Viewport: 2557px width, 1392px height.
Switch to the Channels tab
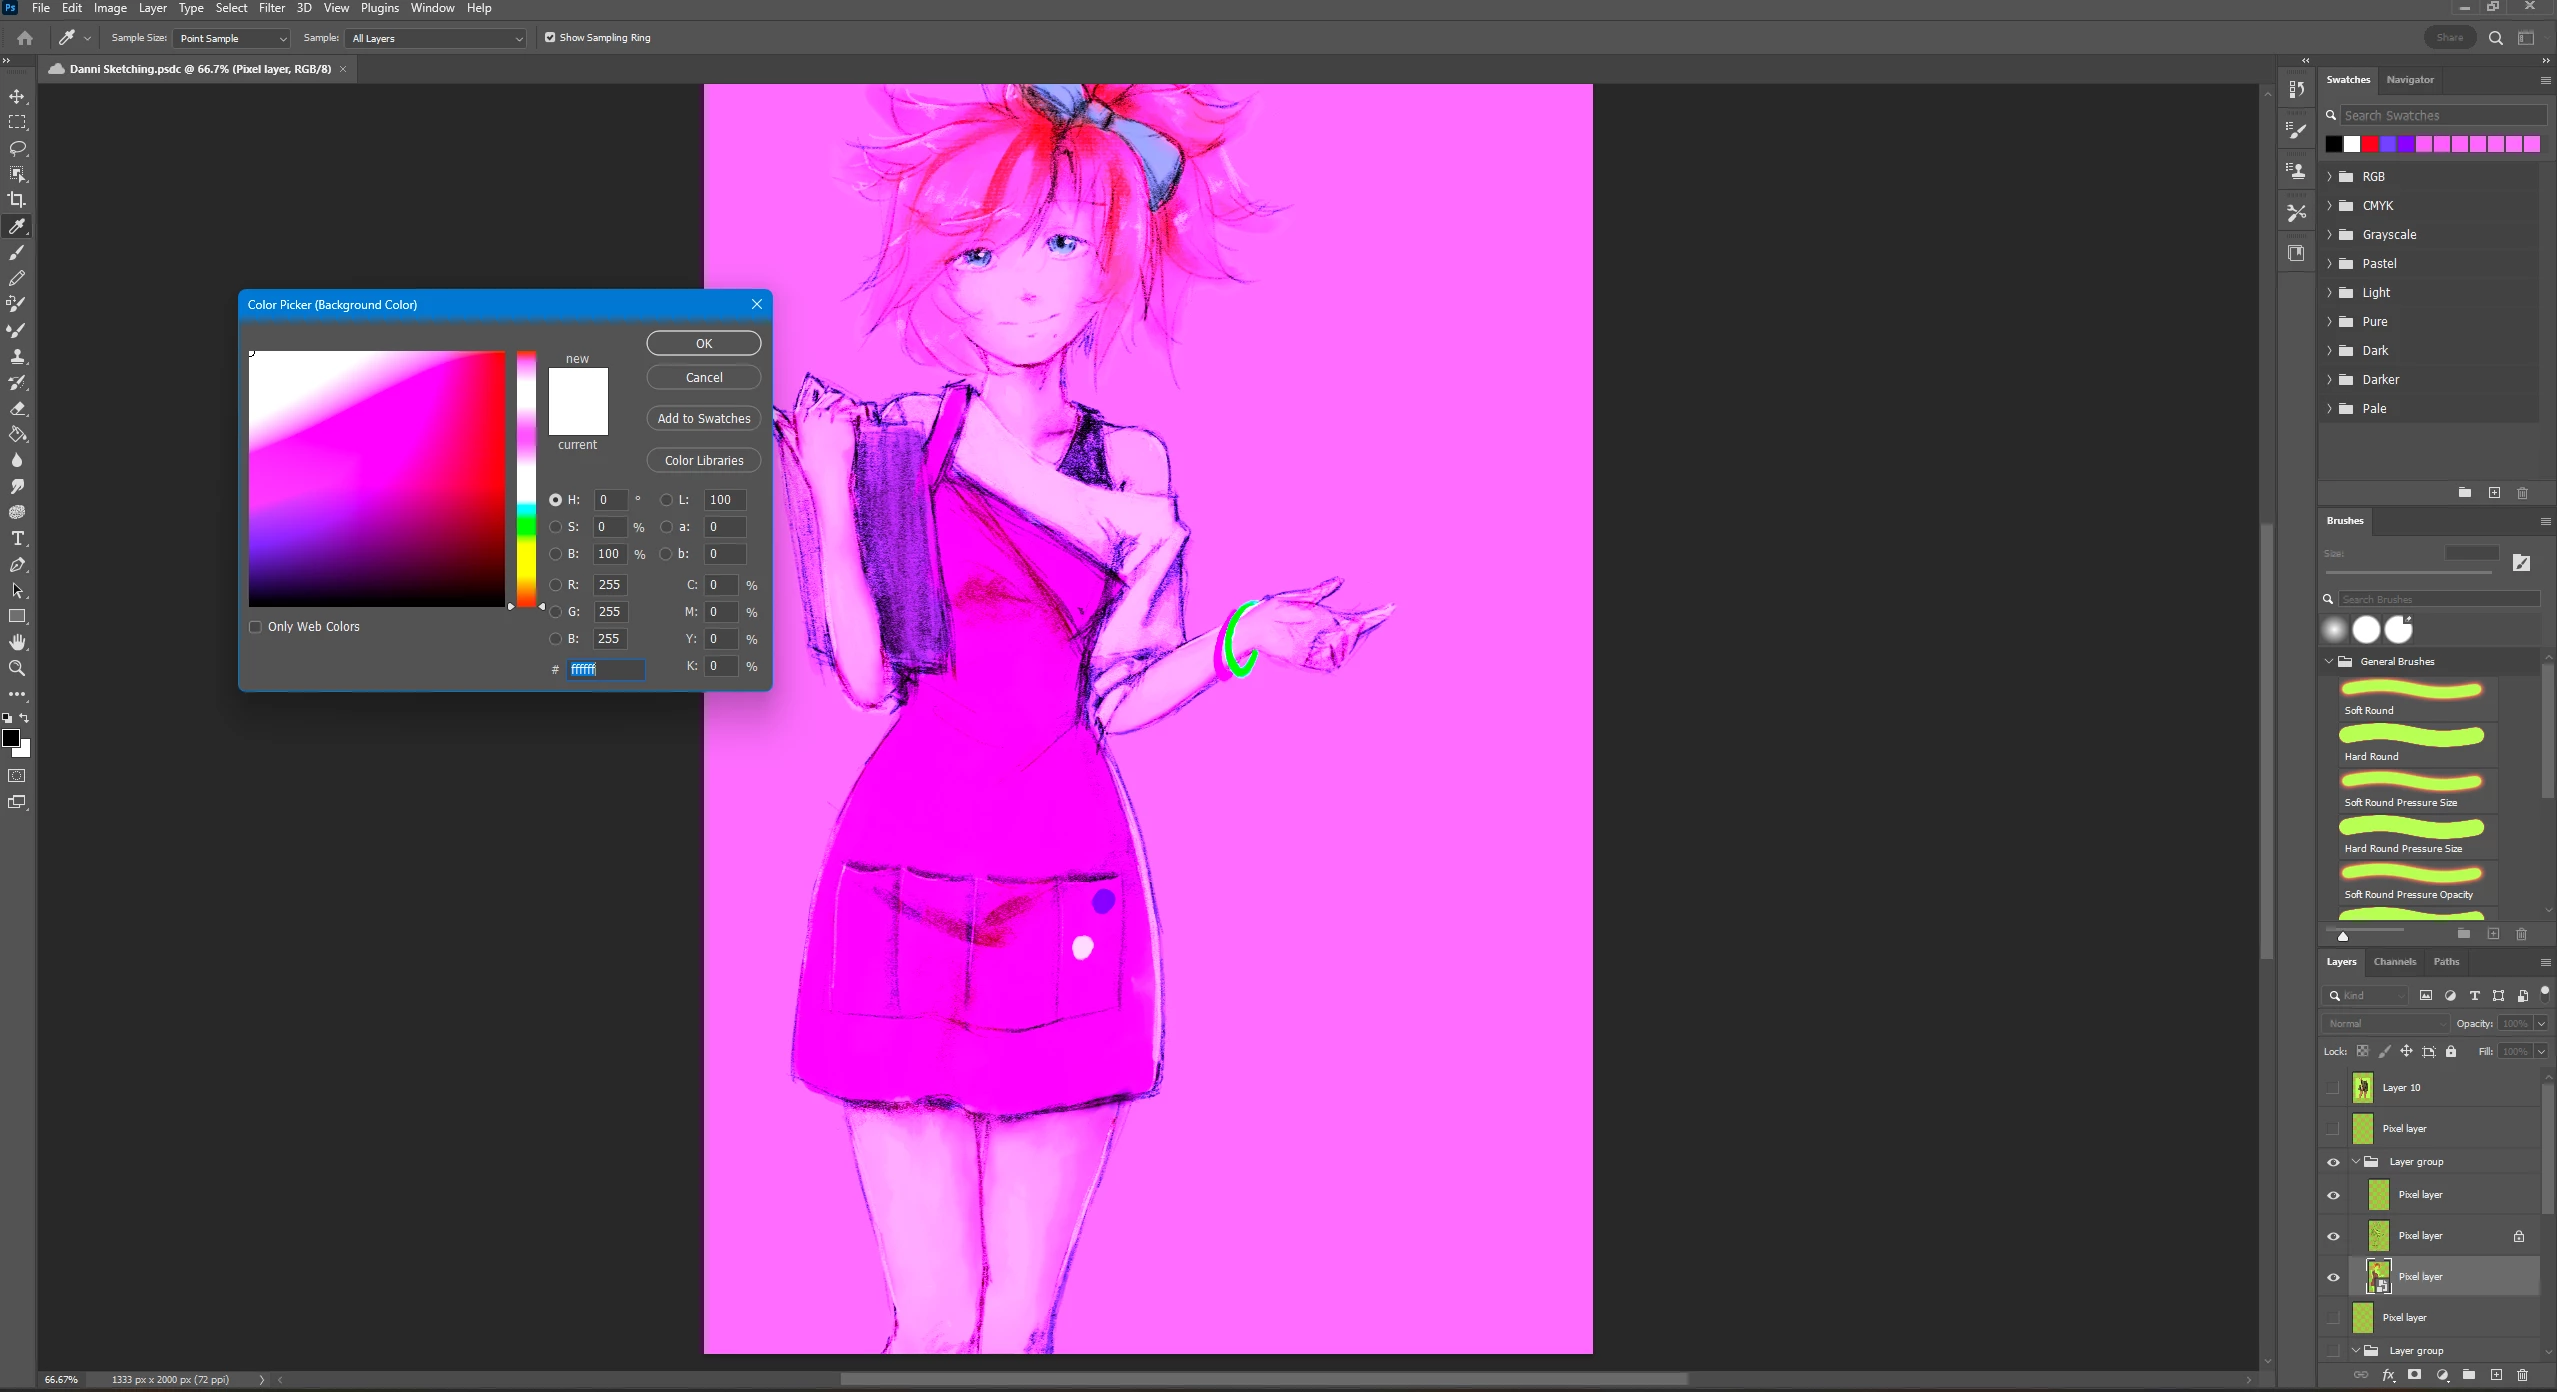pyautogui.click(x=2394, y=962)
